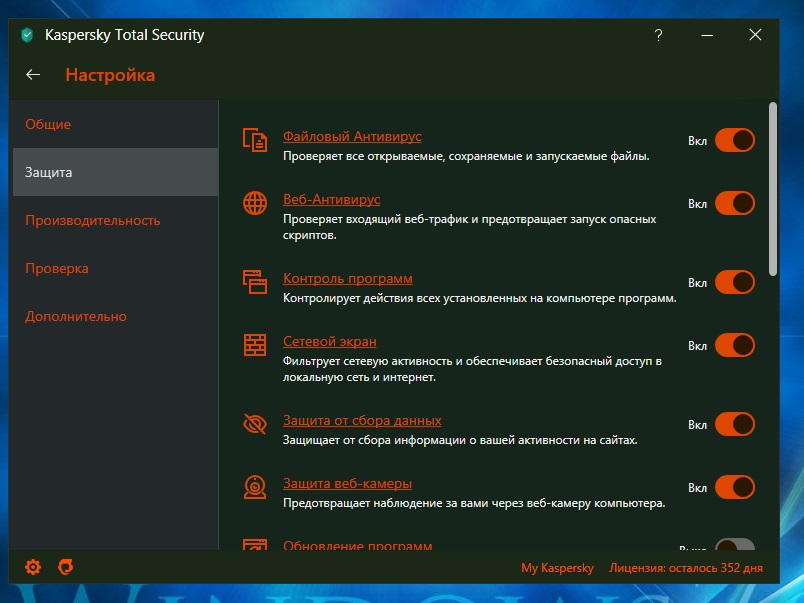Click the crossed-eye data collection protection icon
Screen dimensions: 804x603
tap(255, 424)
